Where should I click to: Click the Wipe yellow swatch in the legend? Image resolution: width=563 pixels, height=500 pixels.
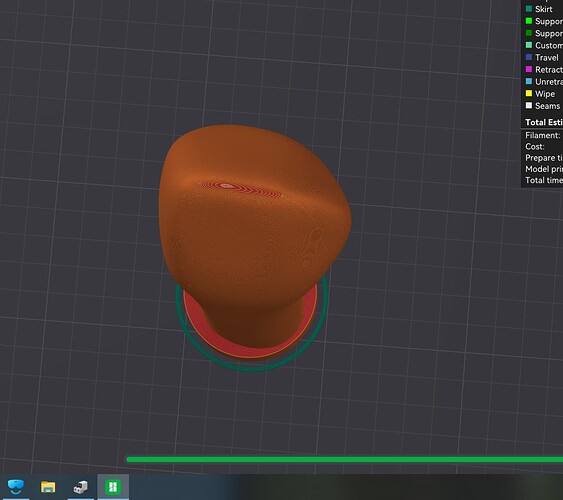pos(529,93)
